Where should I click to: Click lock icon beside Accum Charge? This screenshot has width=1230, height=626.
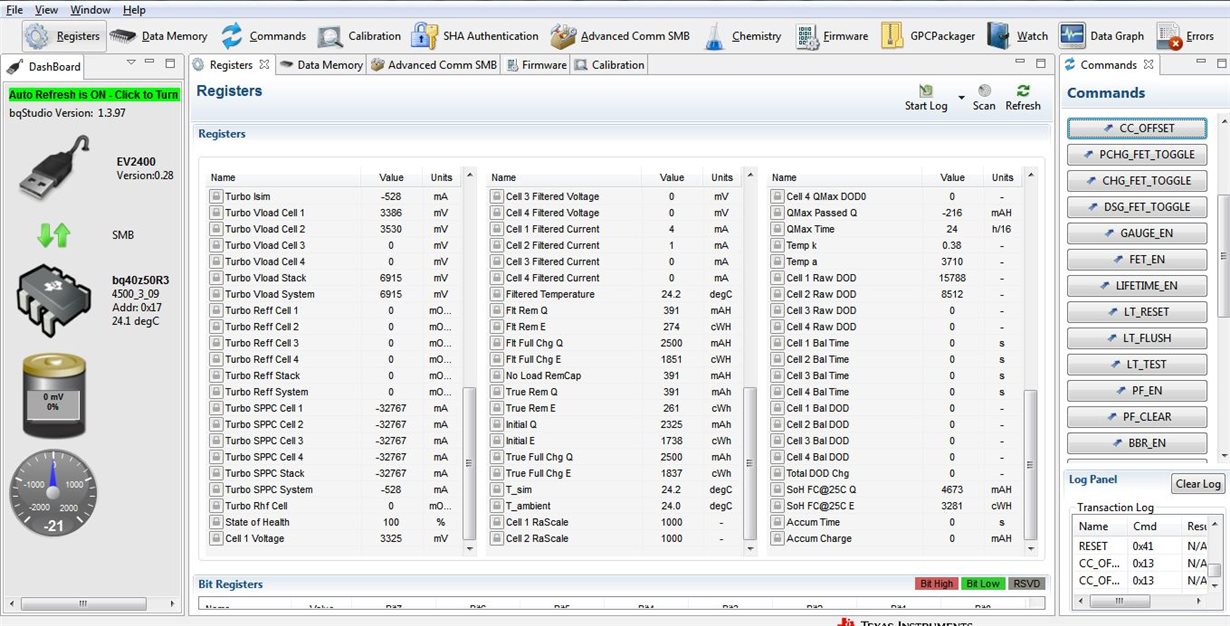(776, 538)
